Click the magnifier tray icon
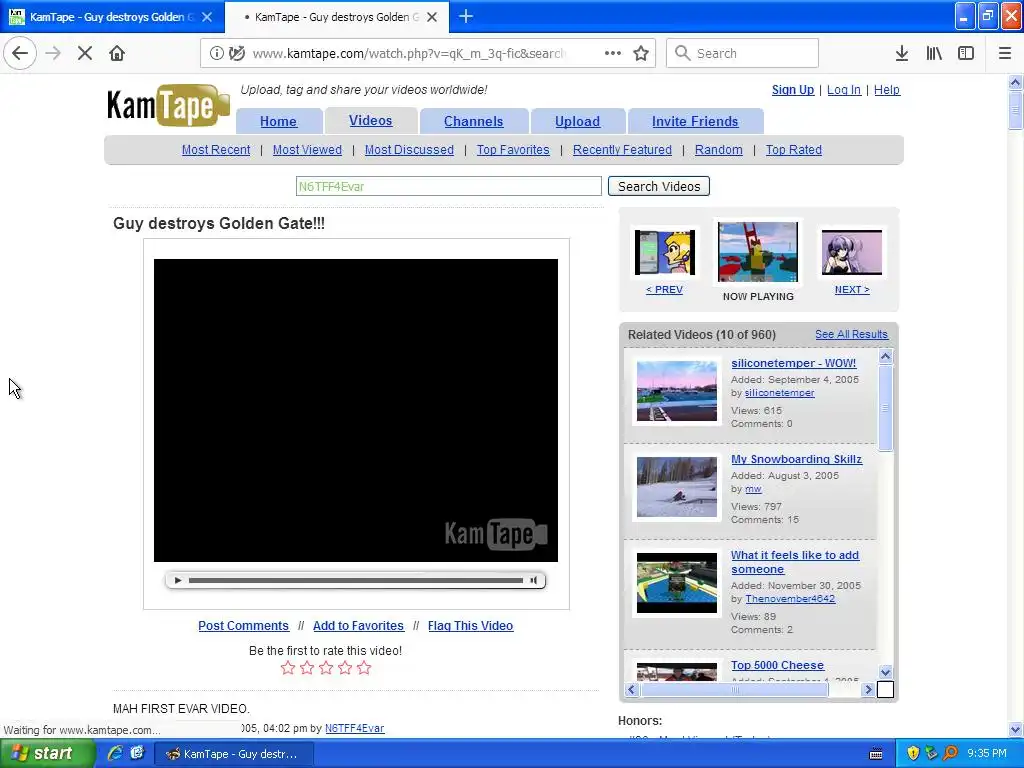The height and width of the screenshot is (768, 1024). click(950, 753)
